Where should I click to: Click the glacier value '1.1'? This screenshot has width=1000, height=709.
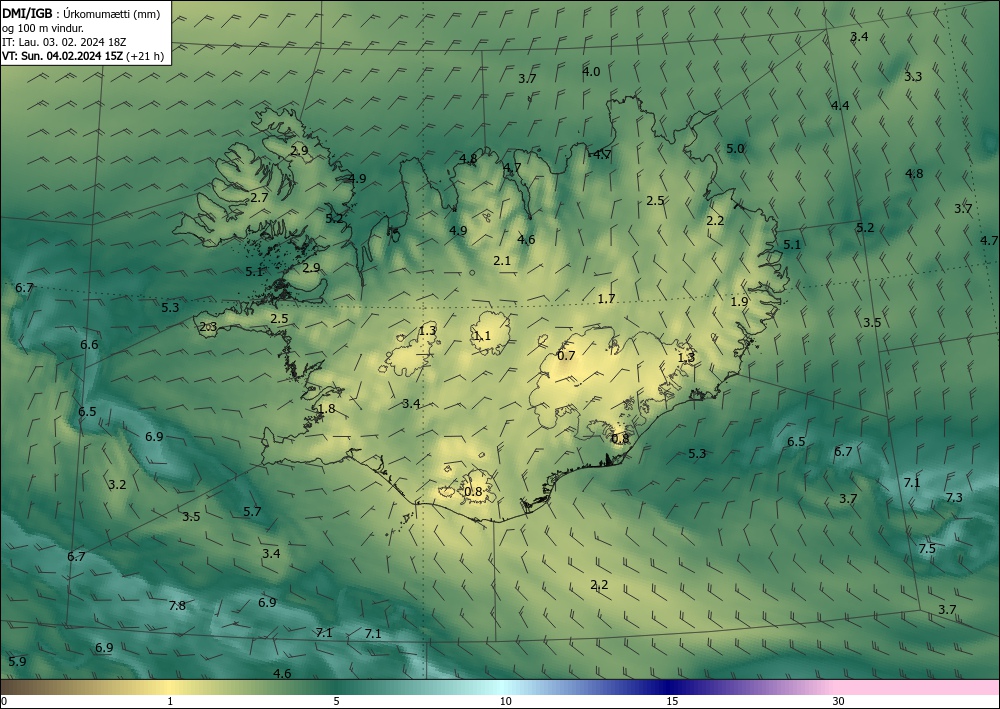click(x=482, y=335)
